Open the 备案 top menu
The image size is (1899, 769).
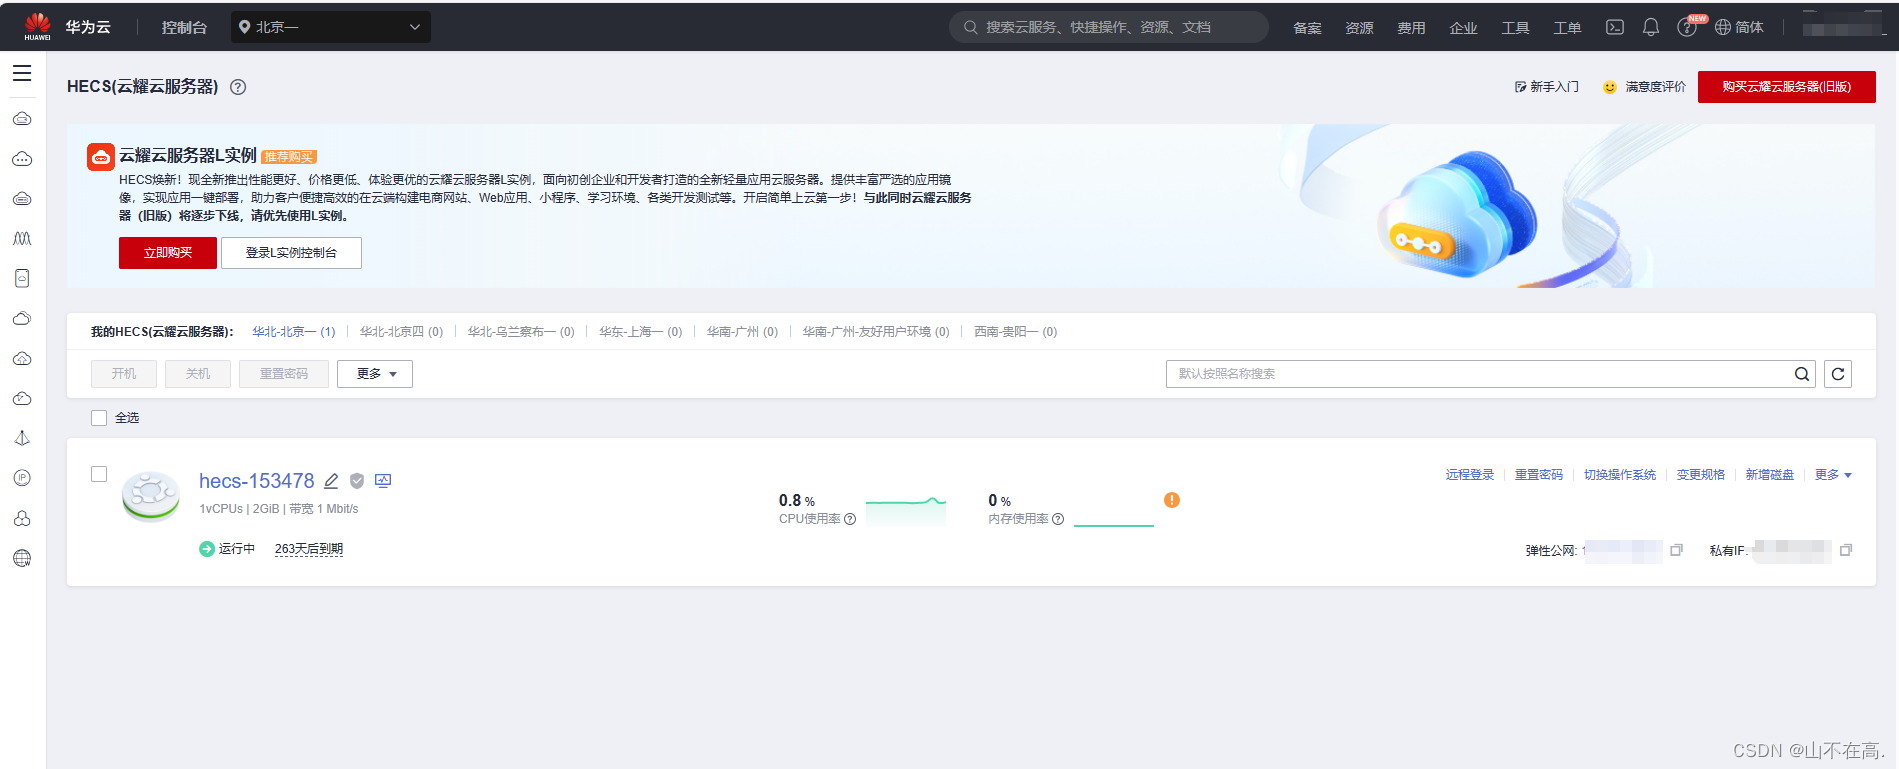1307,28
